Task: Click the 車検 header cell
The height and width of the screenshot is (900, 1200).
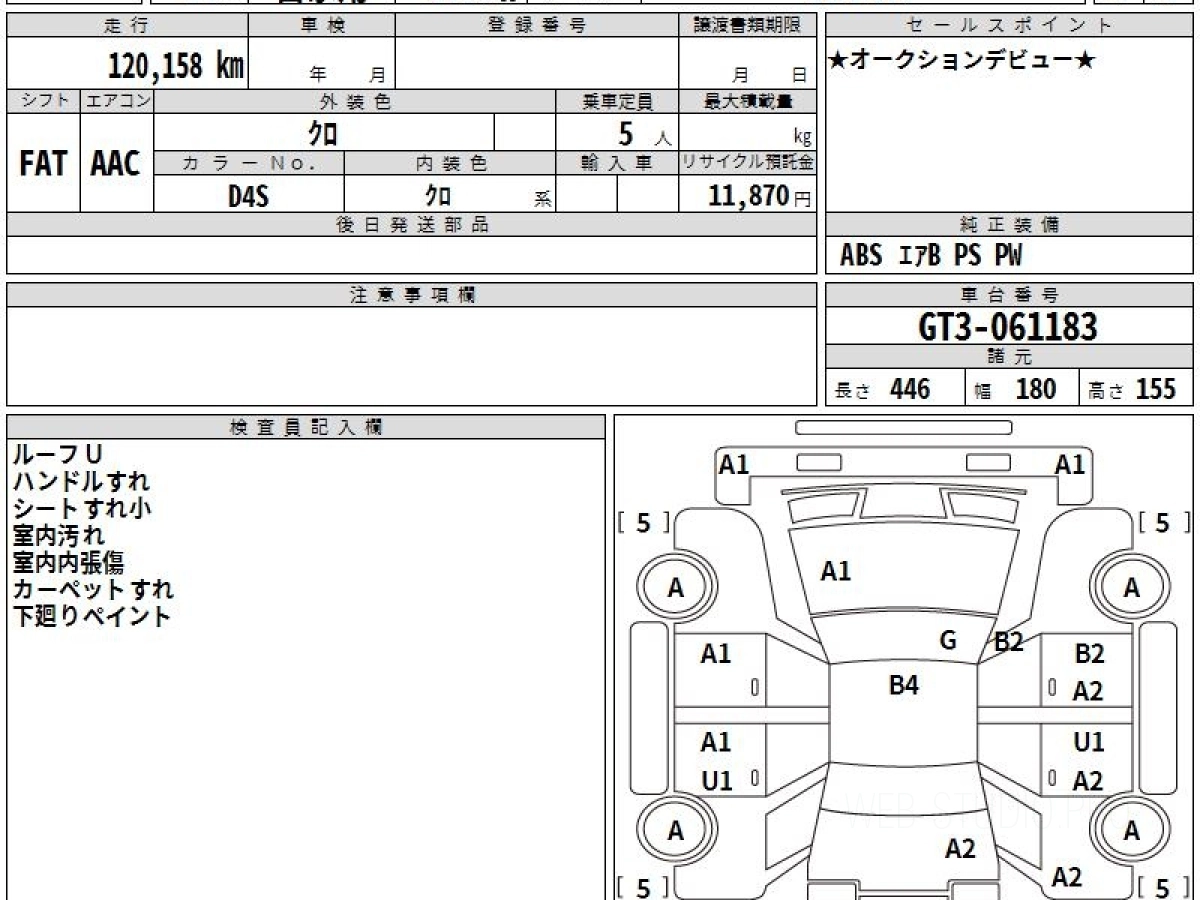Action: [321, 26]
